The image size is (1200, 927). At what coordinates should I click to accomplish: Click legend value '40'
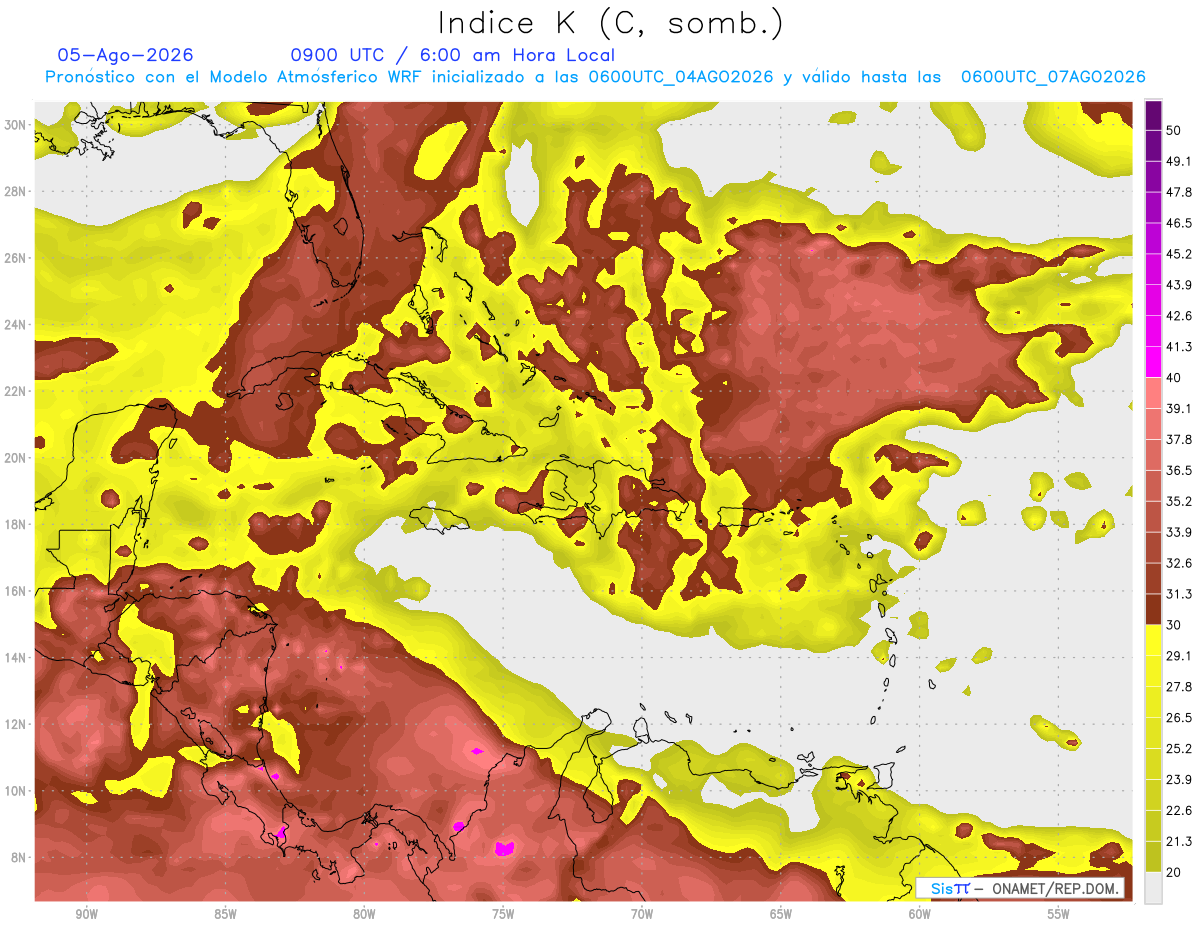[x=1175, y=377]
